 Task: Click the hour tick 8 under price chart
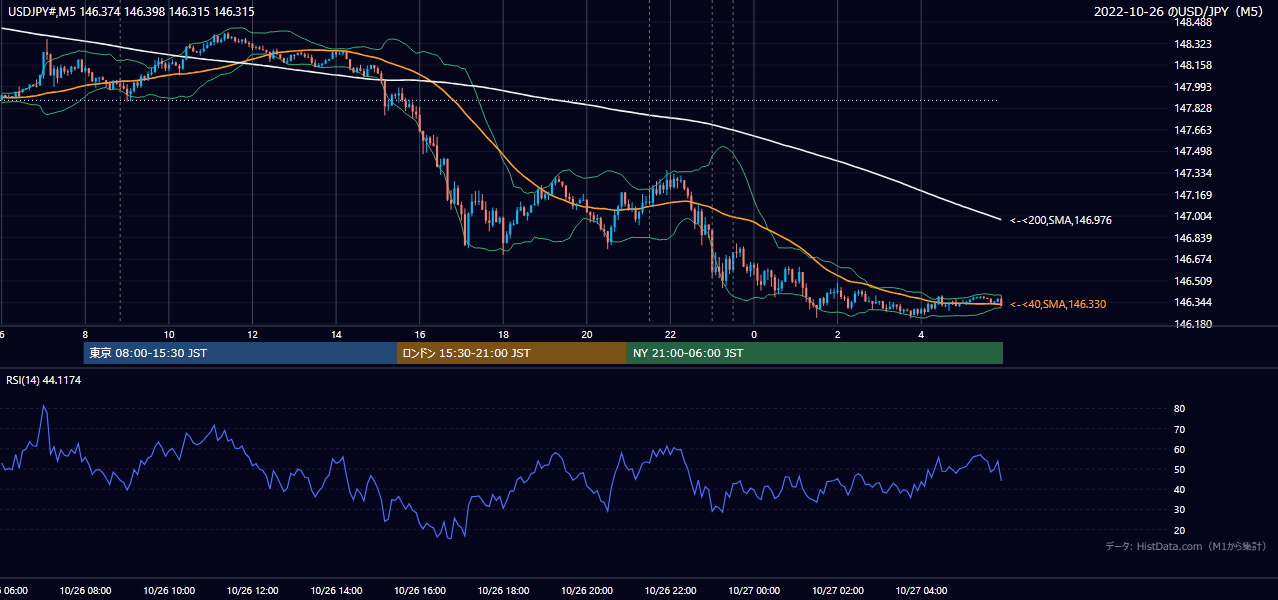85,334
